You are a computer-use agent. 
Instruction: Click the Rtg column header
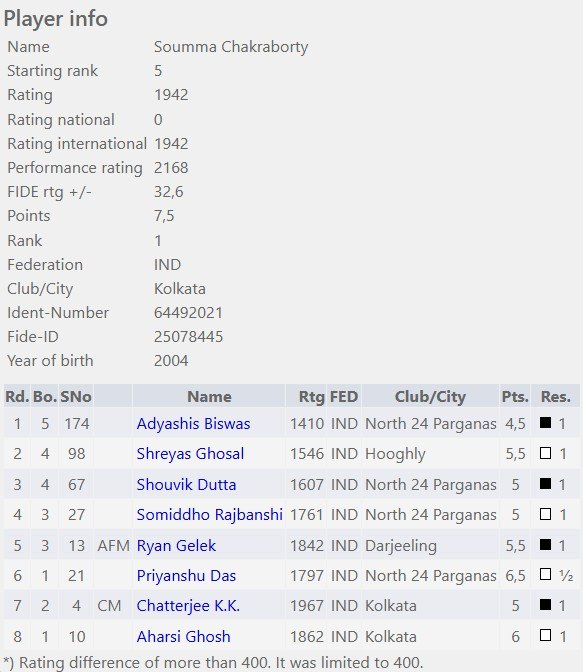pos(311,396)
